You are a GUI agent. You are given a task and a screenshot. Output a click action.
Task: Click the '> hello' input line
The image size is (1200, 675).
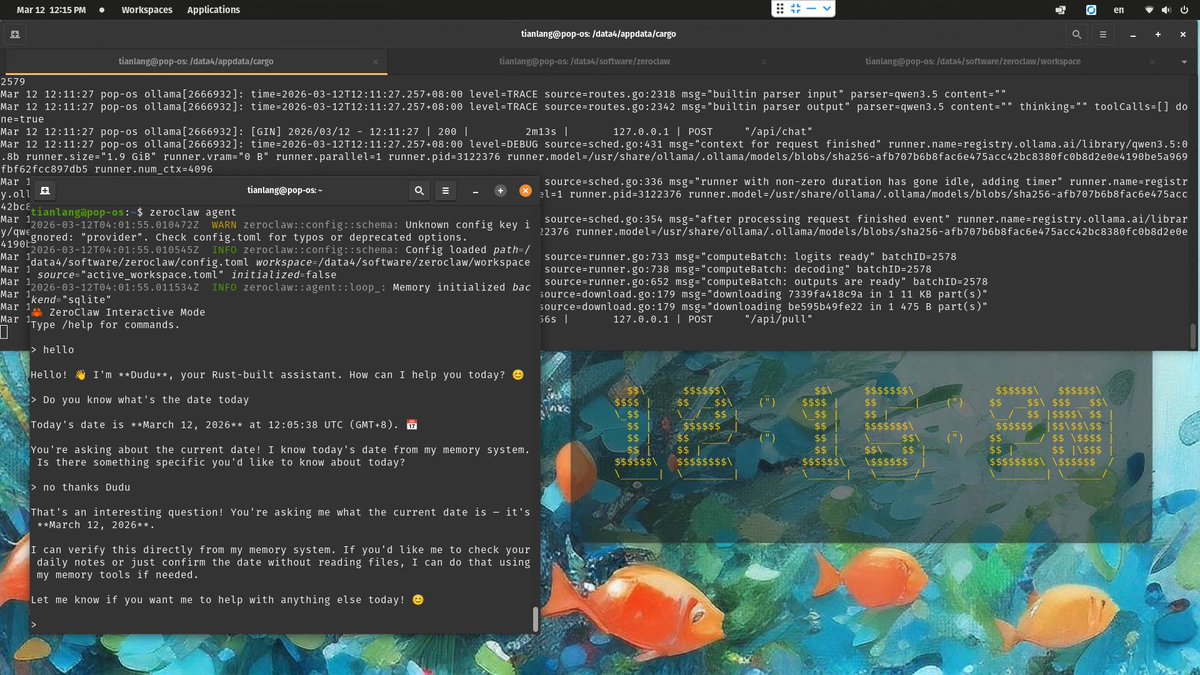(x=52, y=350)
